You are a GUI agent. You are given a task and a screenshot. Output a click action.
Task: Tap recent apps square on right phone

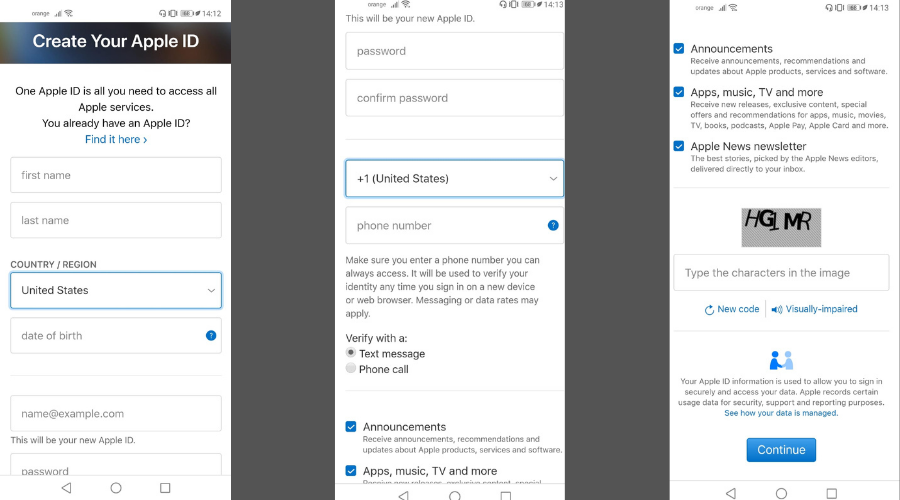click(832, 493)
